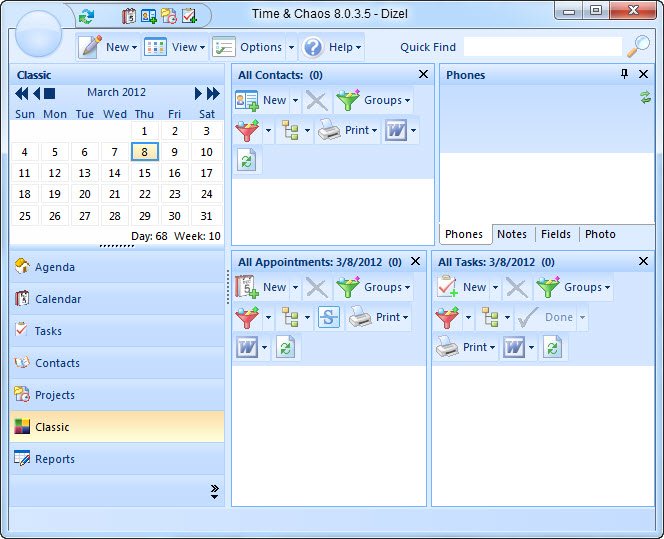Select March 15 in the calendar
Image resolution: width=664 pixels, height=539 pixels.
pos(144,173)
